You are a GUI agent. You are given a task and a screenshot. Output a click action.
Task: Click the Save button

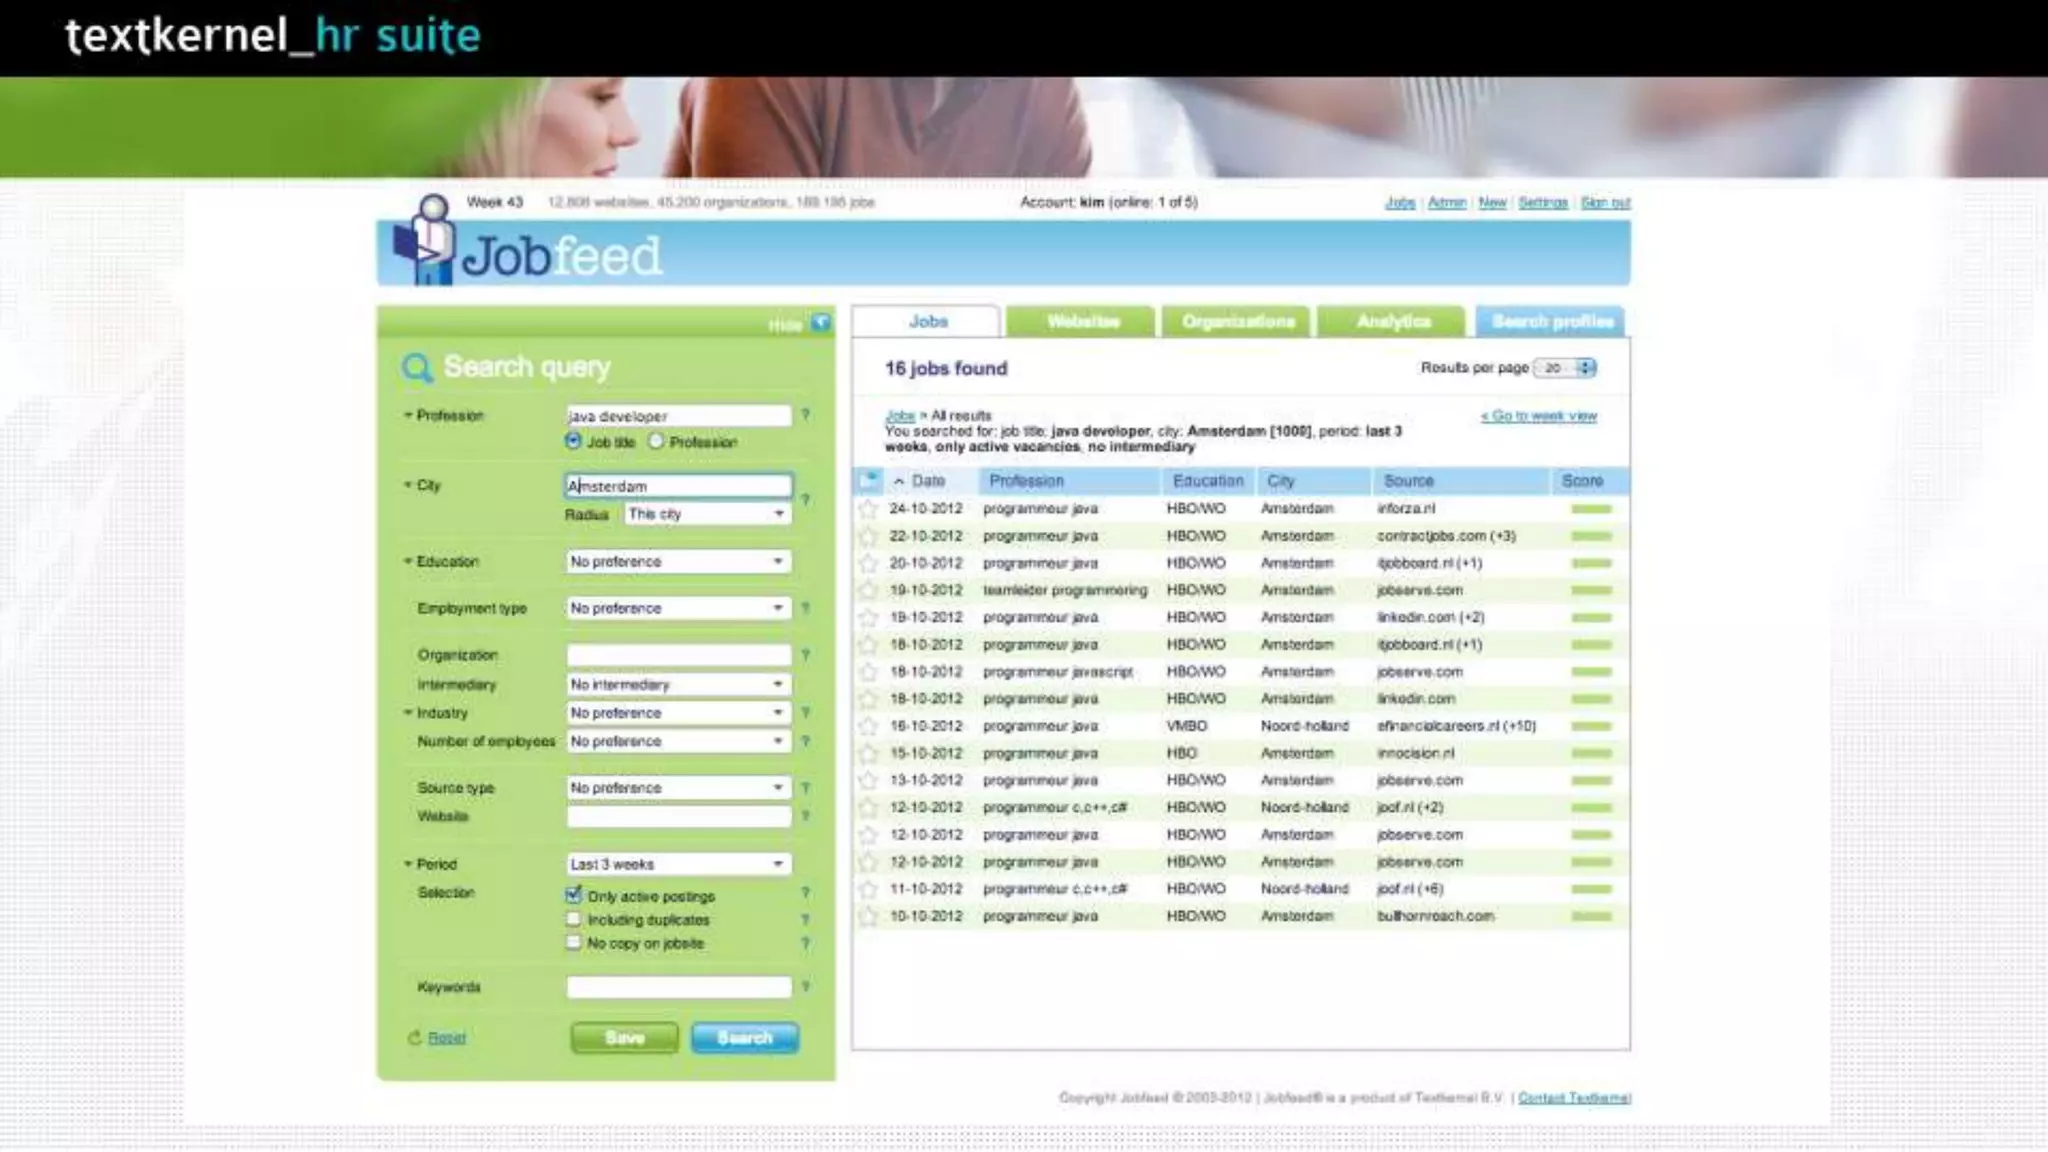point(625,1038)
